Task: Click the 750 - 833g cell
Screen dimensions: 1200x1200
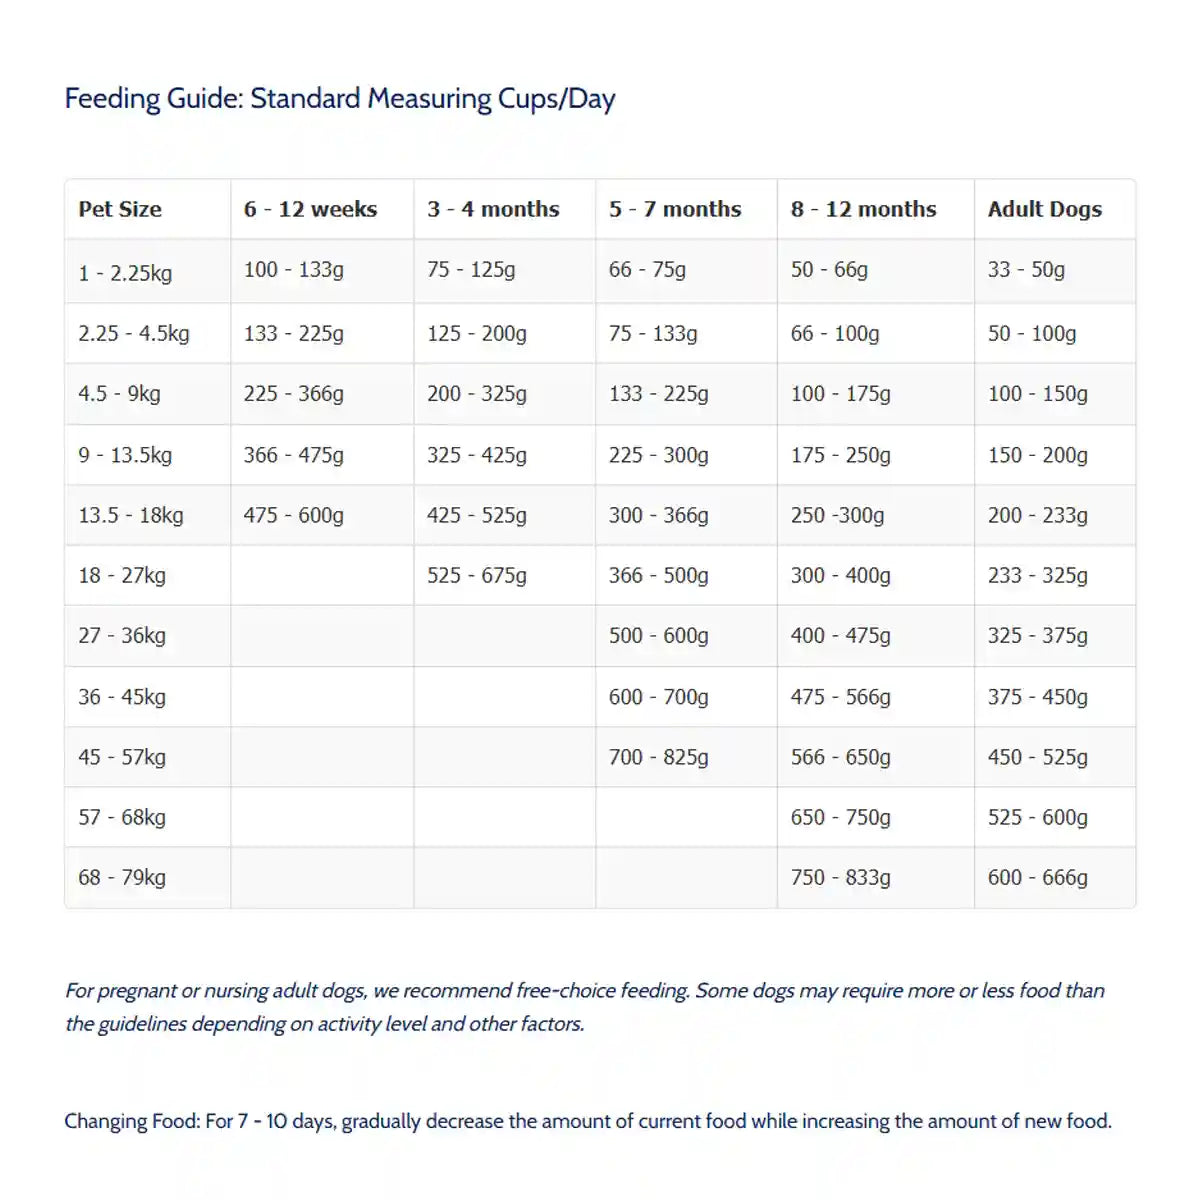Action: [x=840, y=877]
